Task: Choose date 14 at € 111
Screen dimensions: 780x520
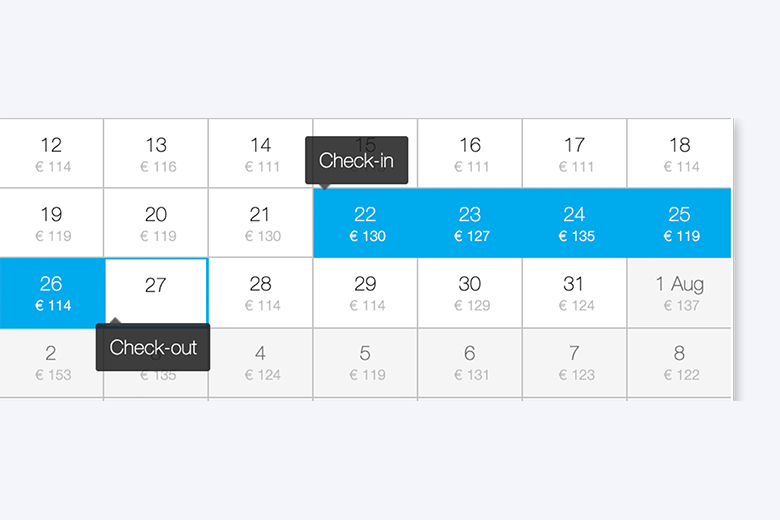Action: click(260, 154)
